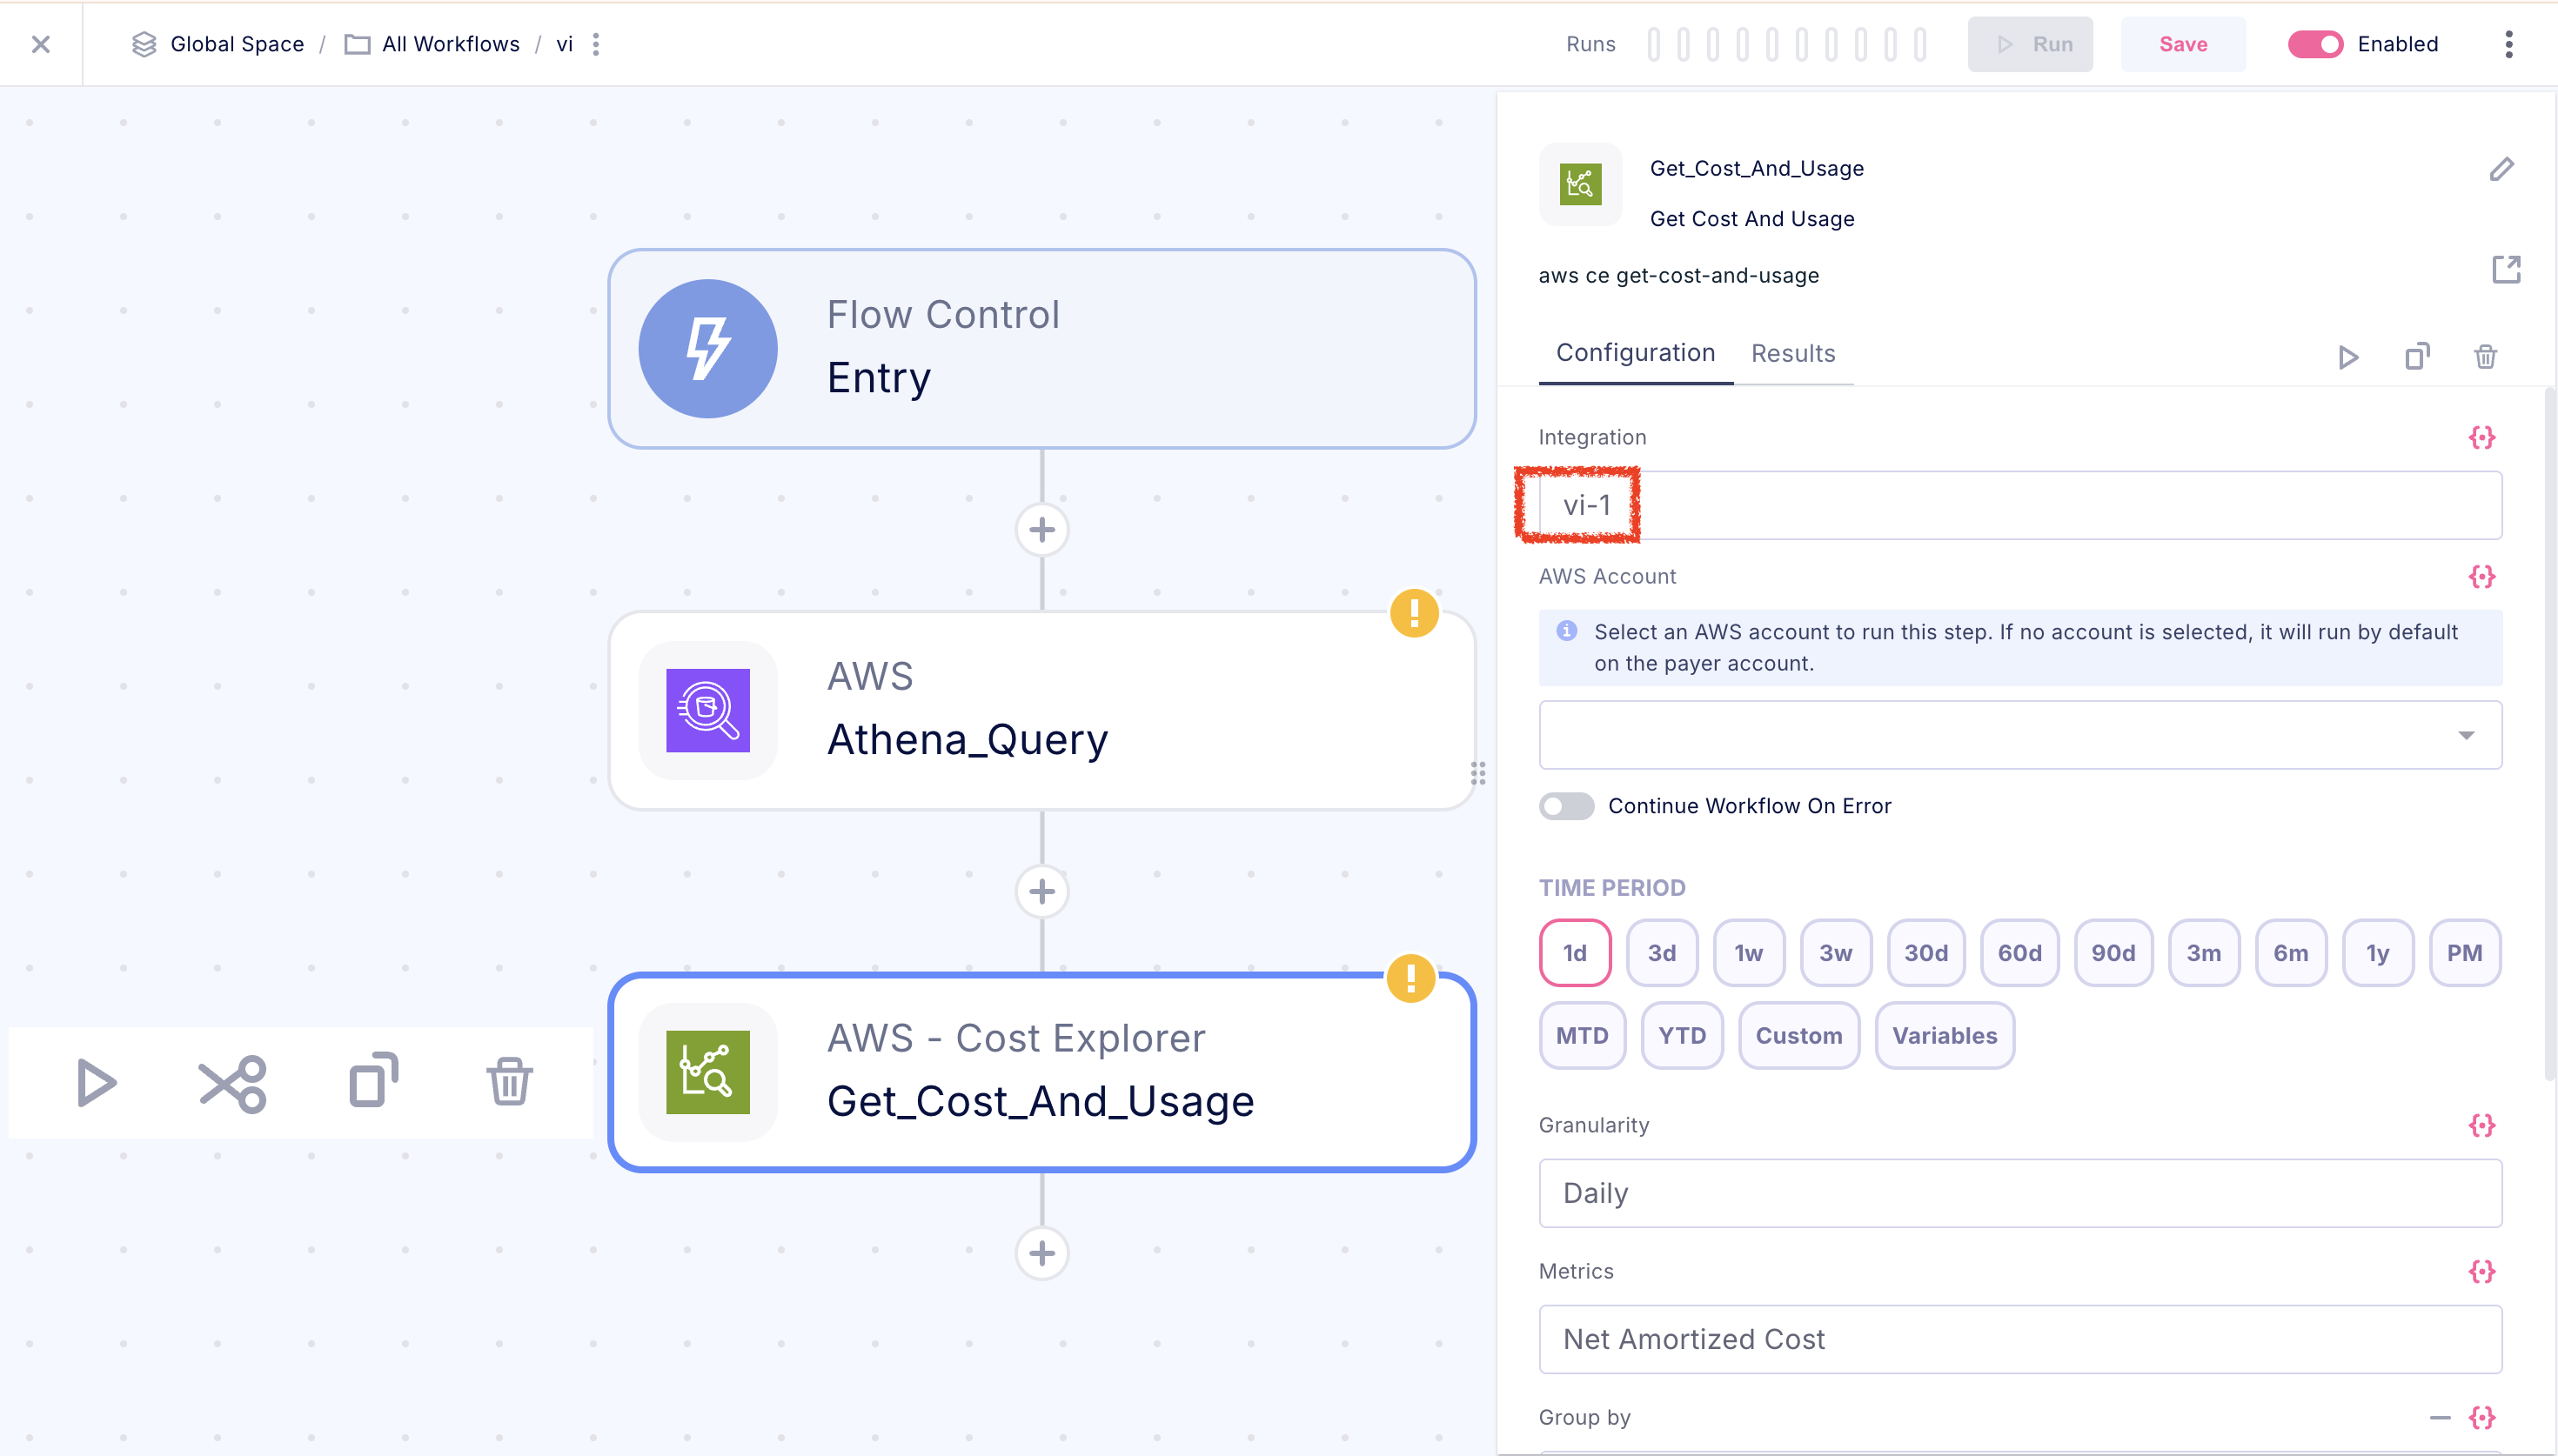Image resolution: width=2558 pixels, height=1456 pixels.
Task: Click the trash icon in configuration panel
Action: click(2485, 357)
